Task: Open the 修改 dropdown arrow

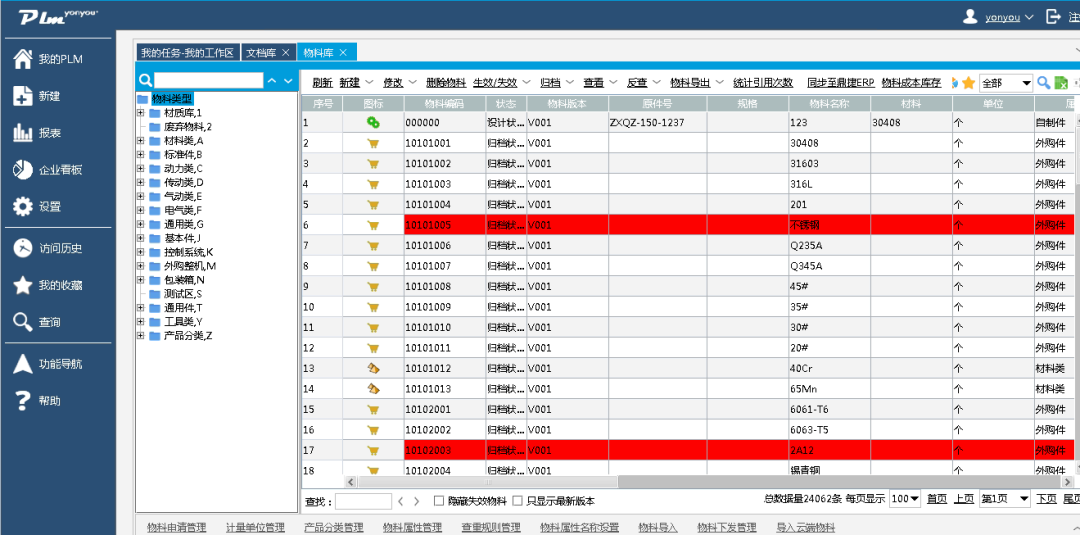Action: tap(413, 83)
